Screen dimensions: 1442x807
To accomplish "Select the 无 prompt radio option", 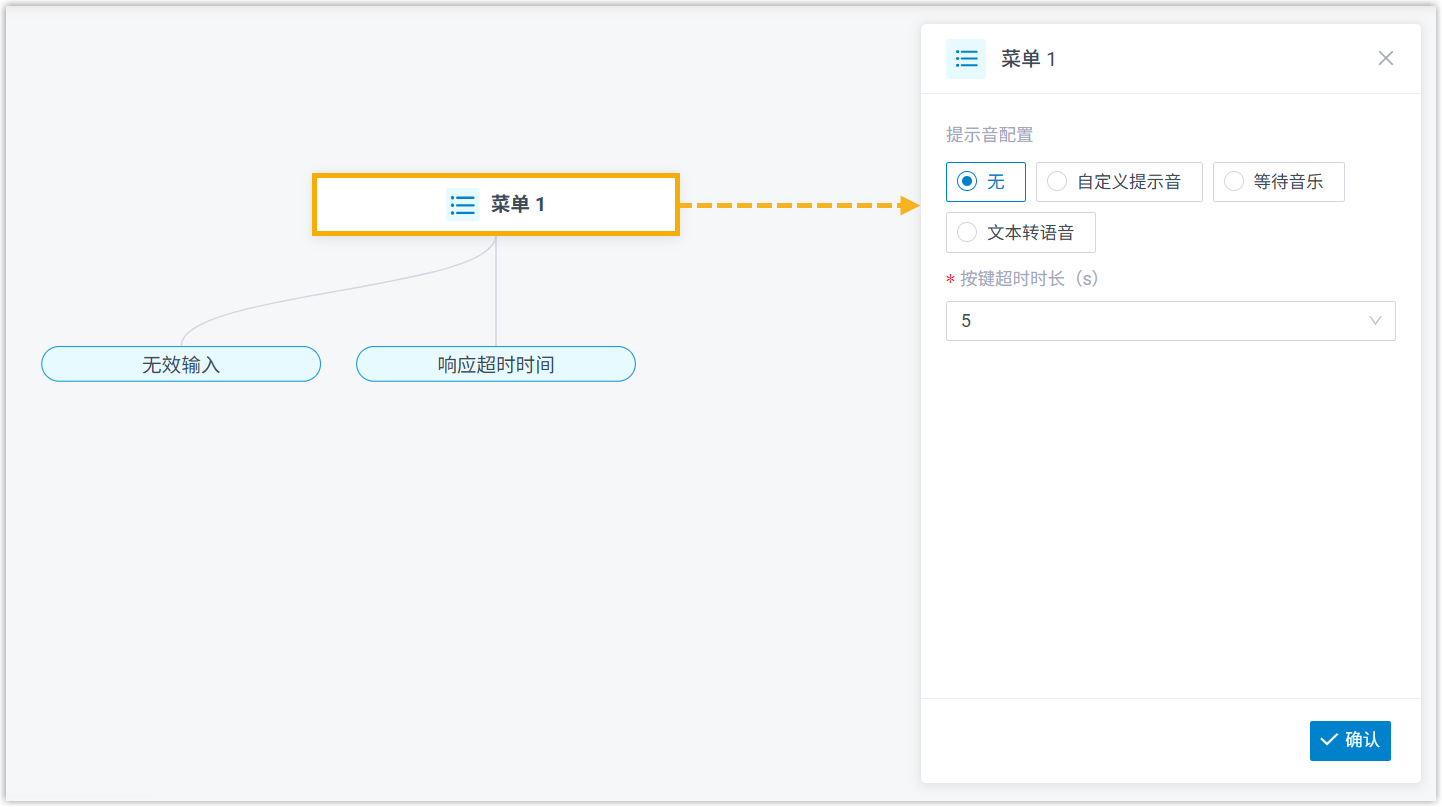I will coord(967,182).
